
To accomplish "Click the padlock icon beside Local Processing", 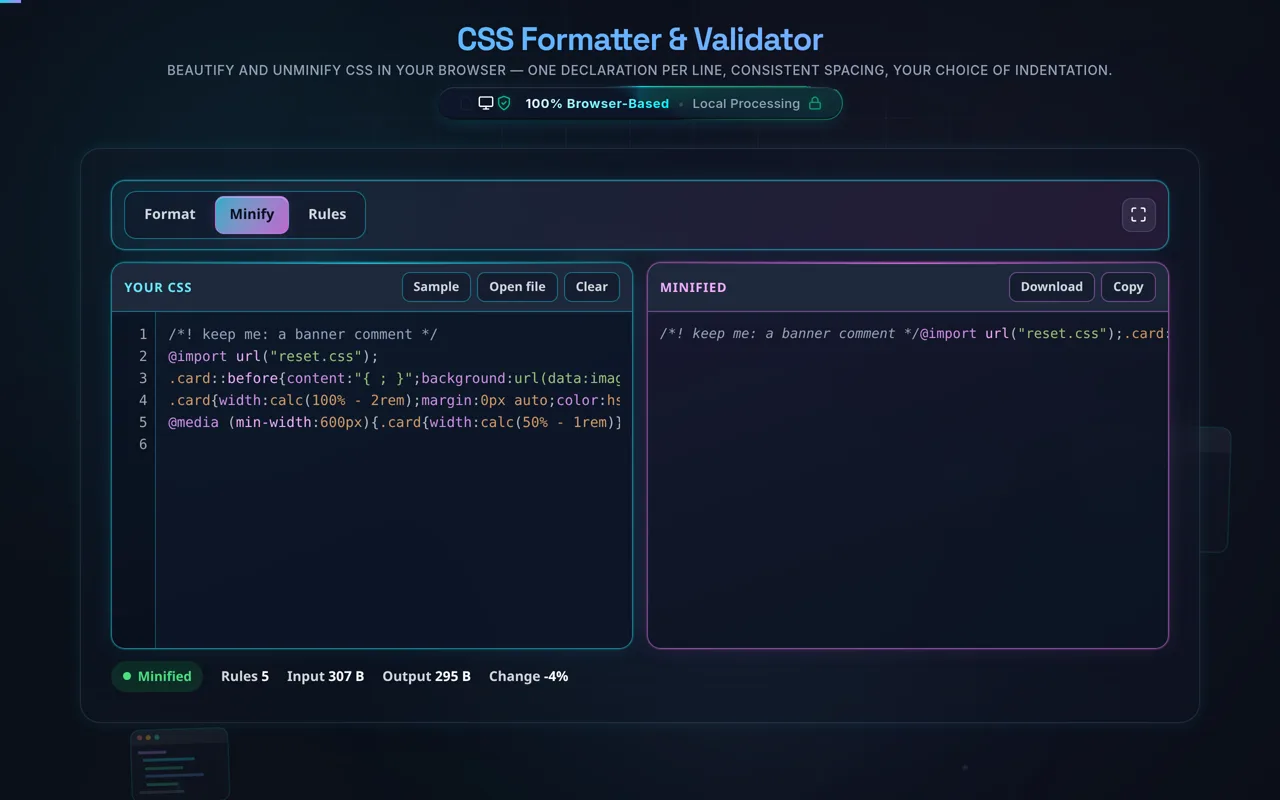I will click(815, 103).
